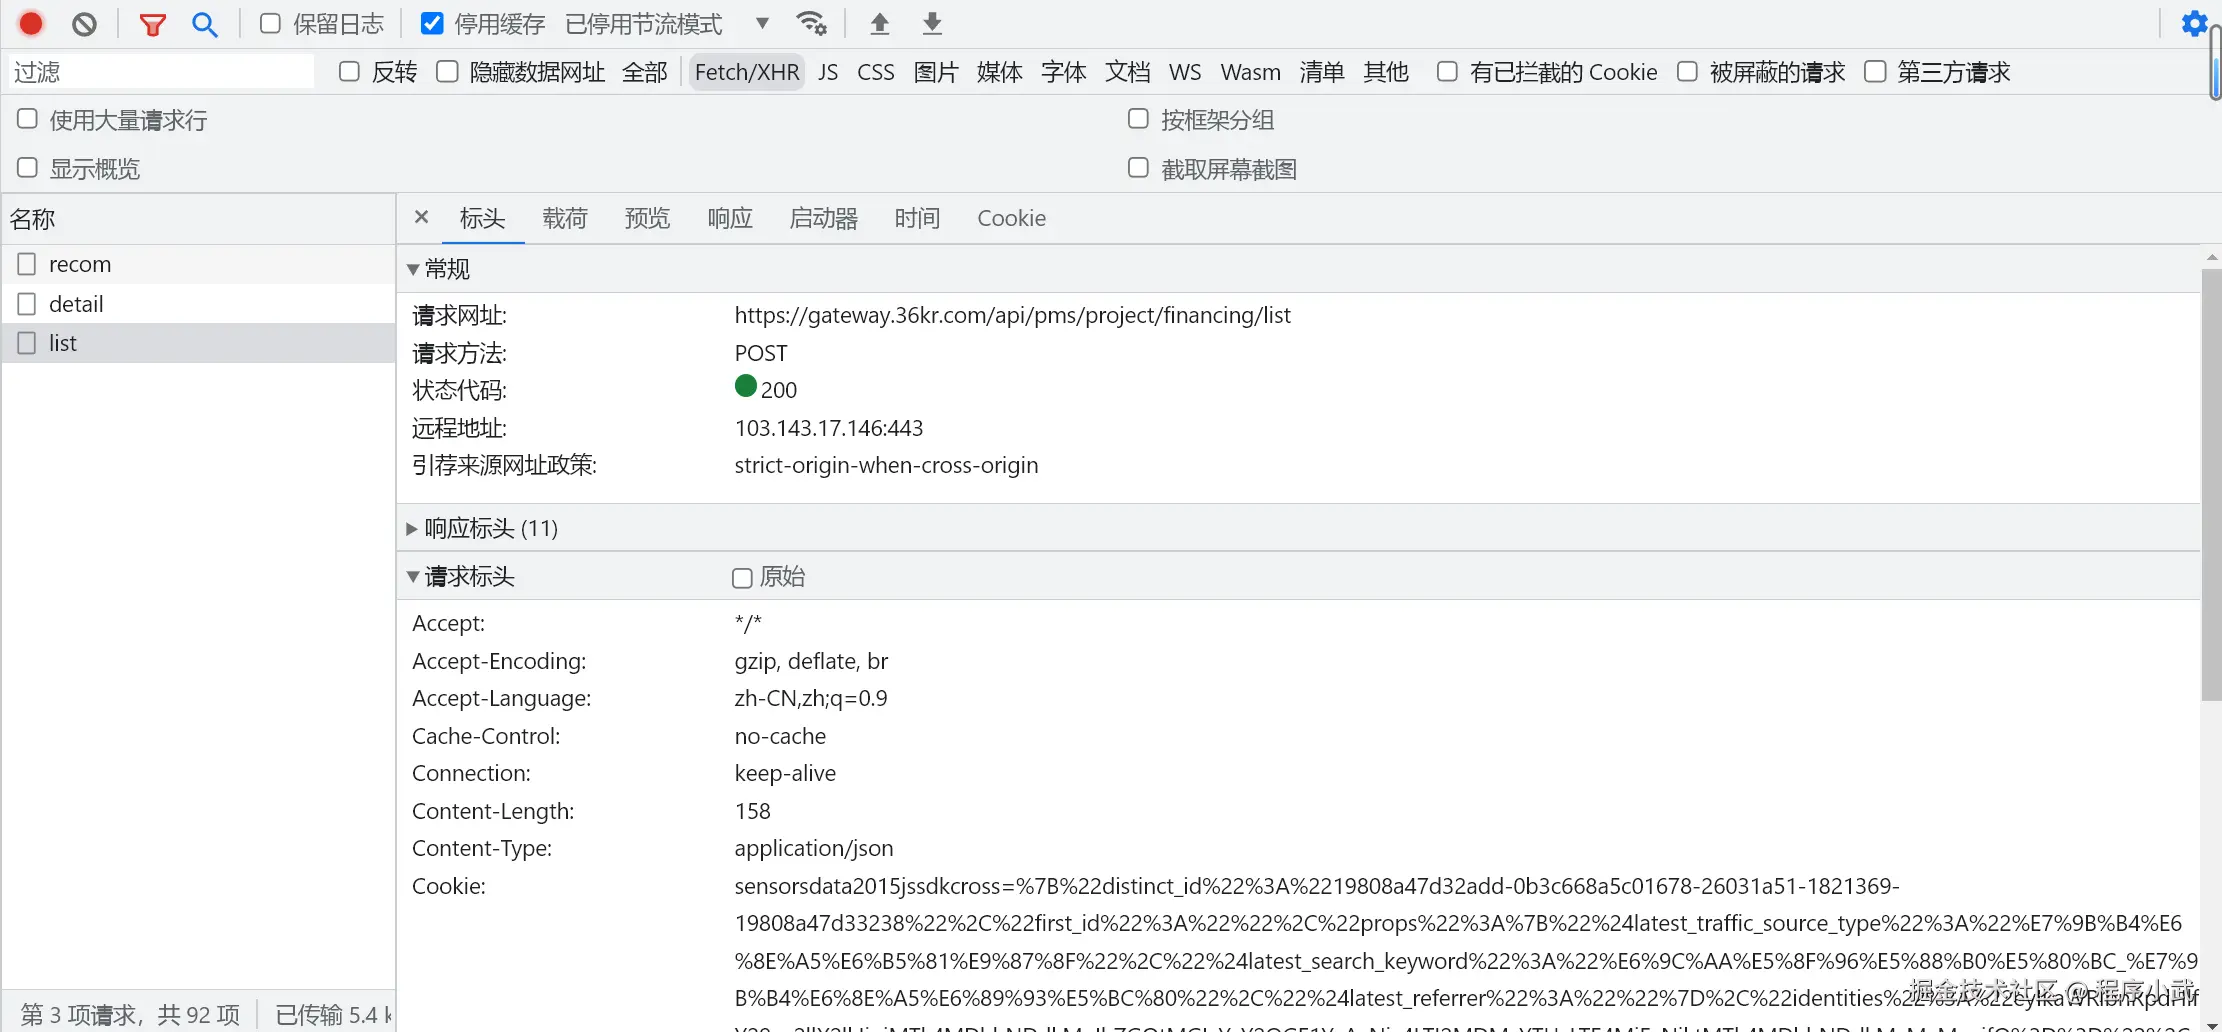Uncheck 停用缓存 option
2222x1032 pixels.
(x=431, y=22)
